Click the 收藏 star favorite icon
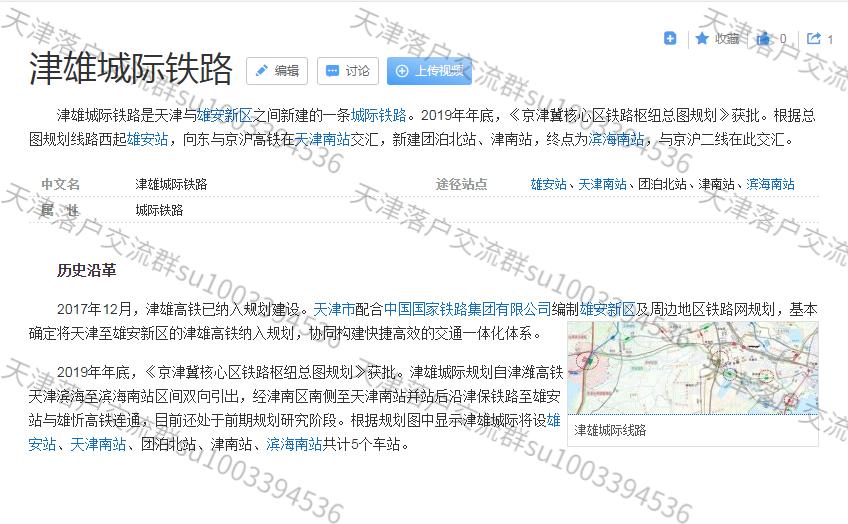The image size is (848, 524). [x=702, y=38]
